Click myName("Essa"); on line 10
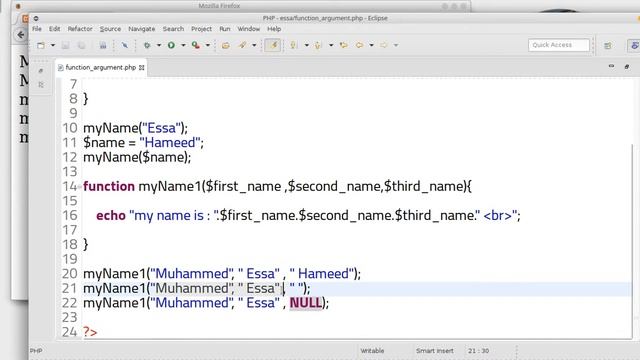This screenshot has width=640, height=360. pyautogui.click(x=136, y=128)
